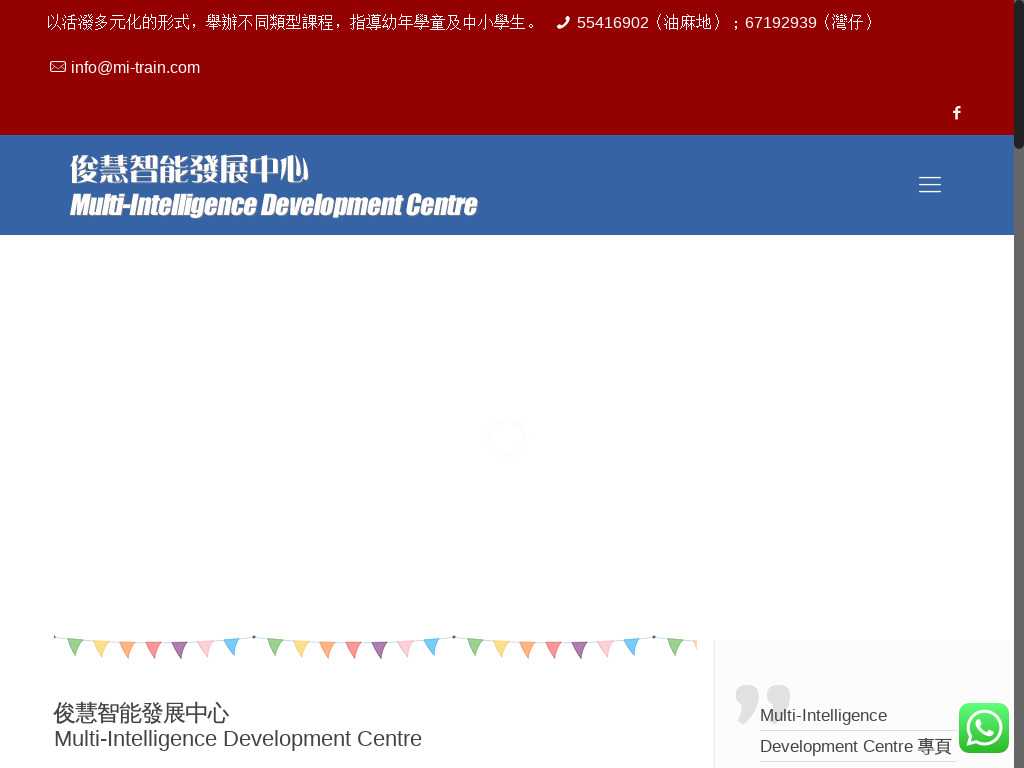The image size is (1024, 768).
Task: Open Multi-Intelligence Development Centre 專頁 link
Action: [856, 731]
